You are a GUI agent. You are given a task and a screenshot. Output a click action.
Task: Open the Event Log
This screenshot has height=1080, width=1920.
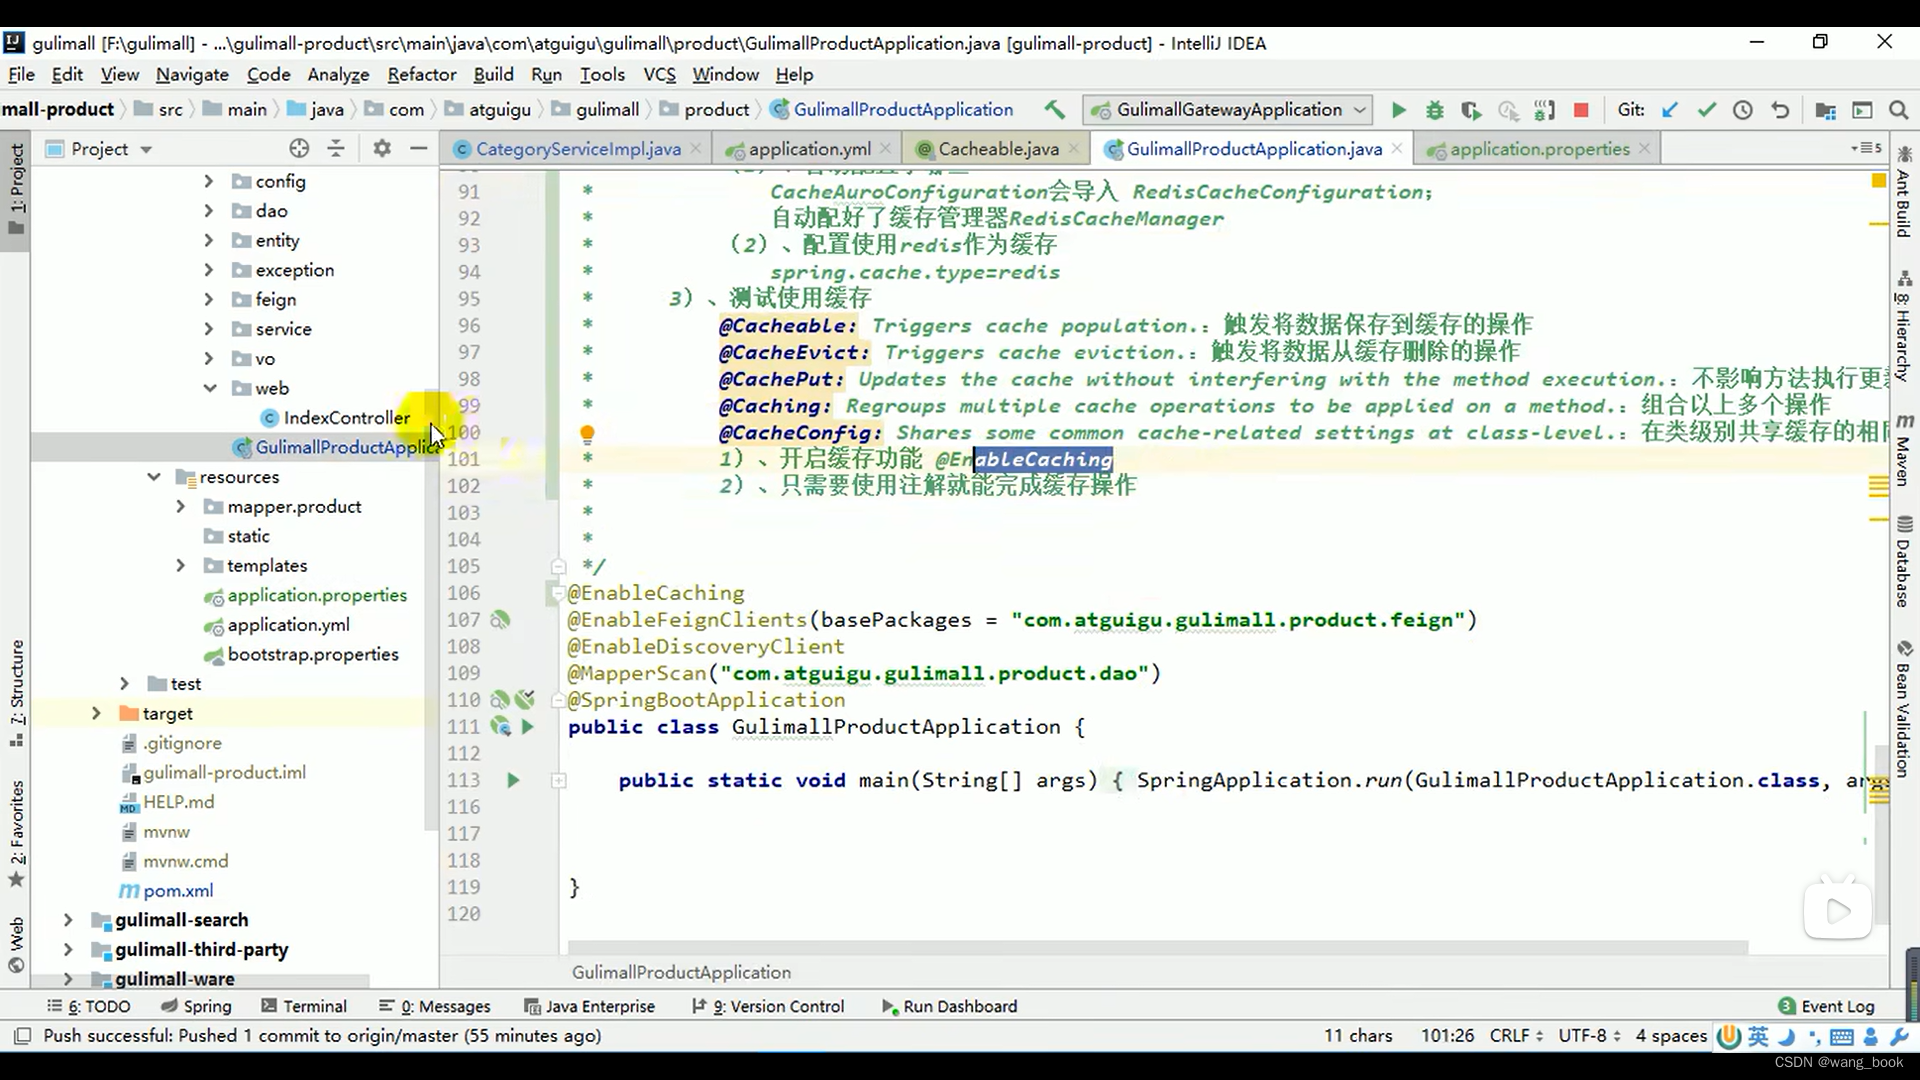(1826, 1006)
